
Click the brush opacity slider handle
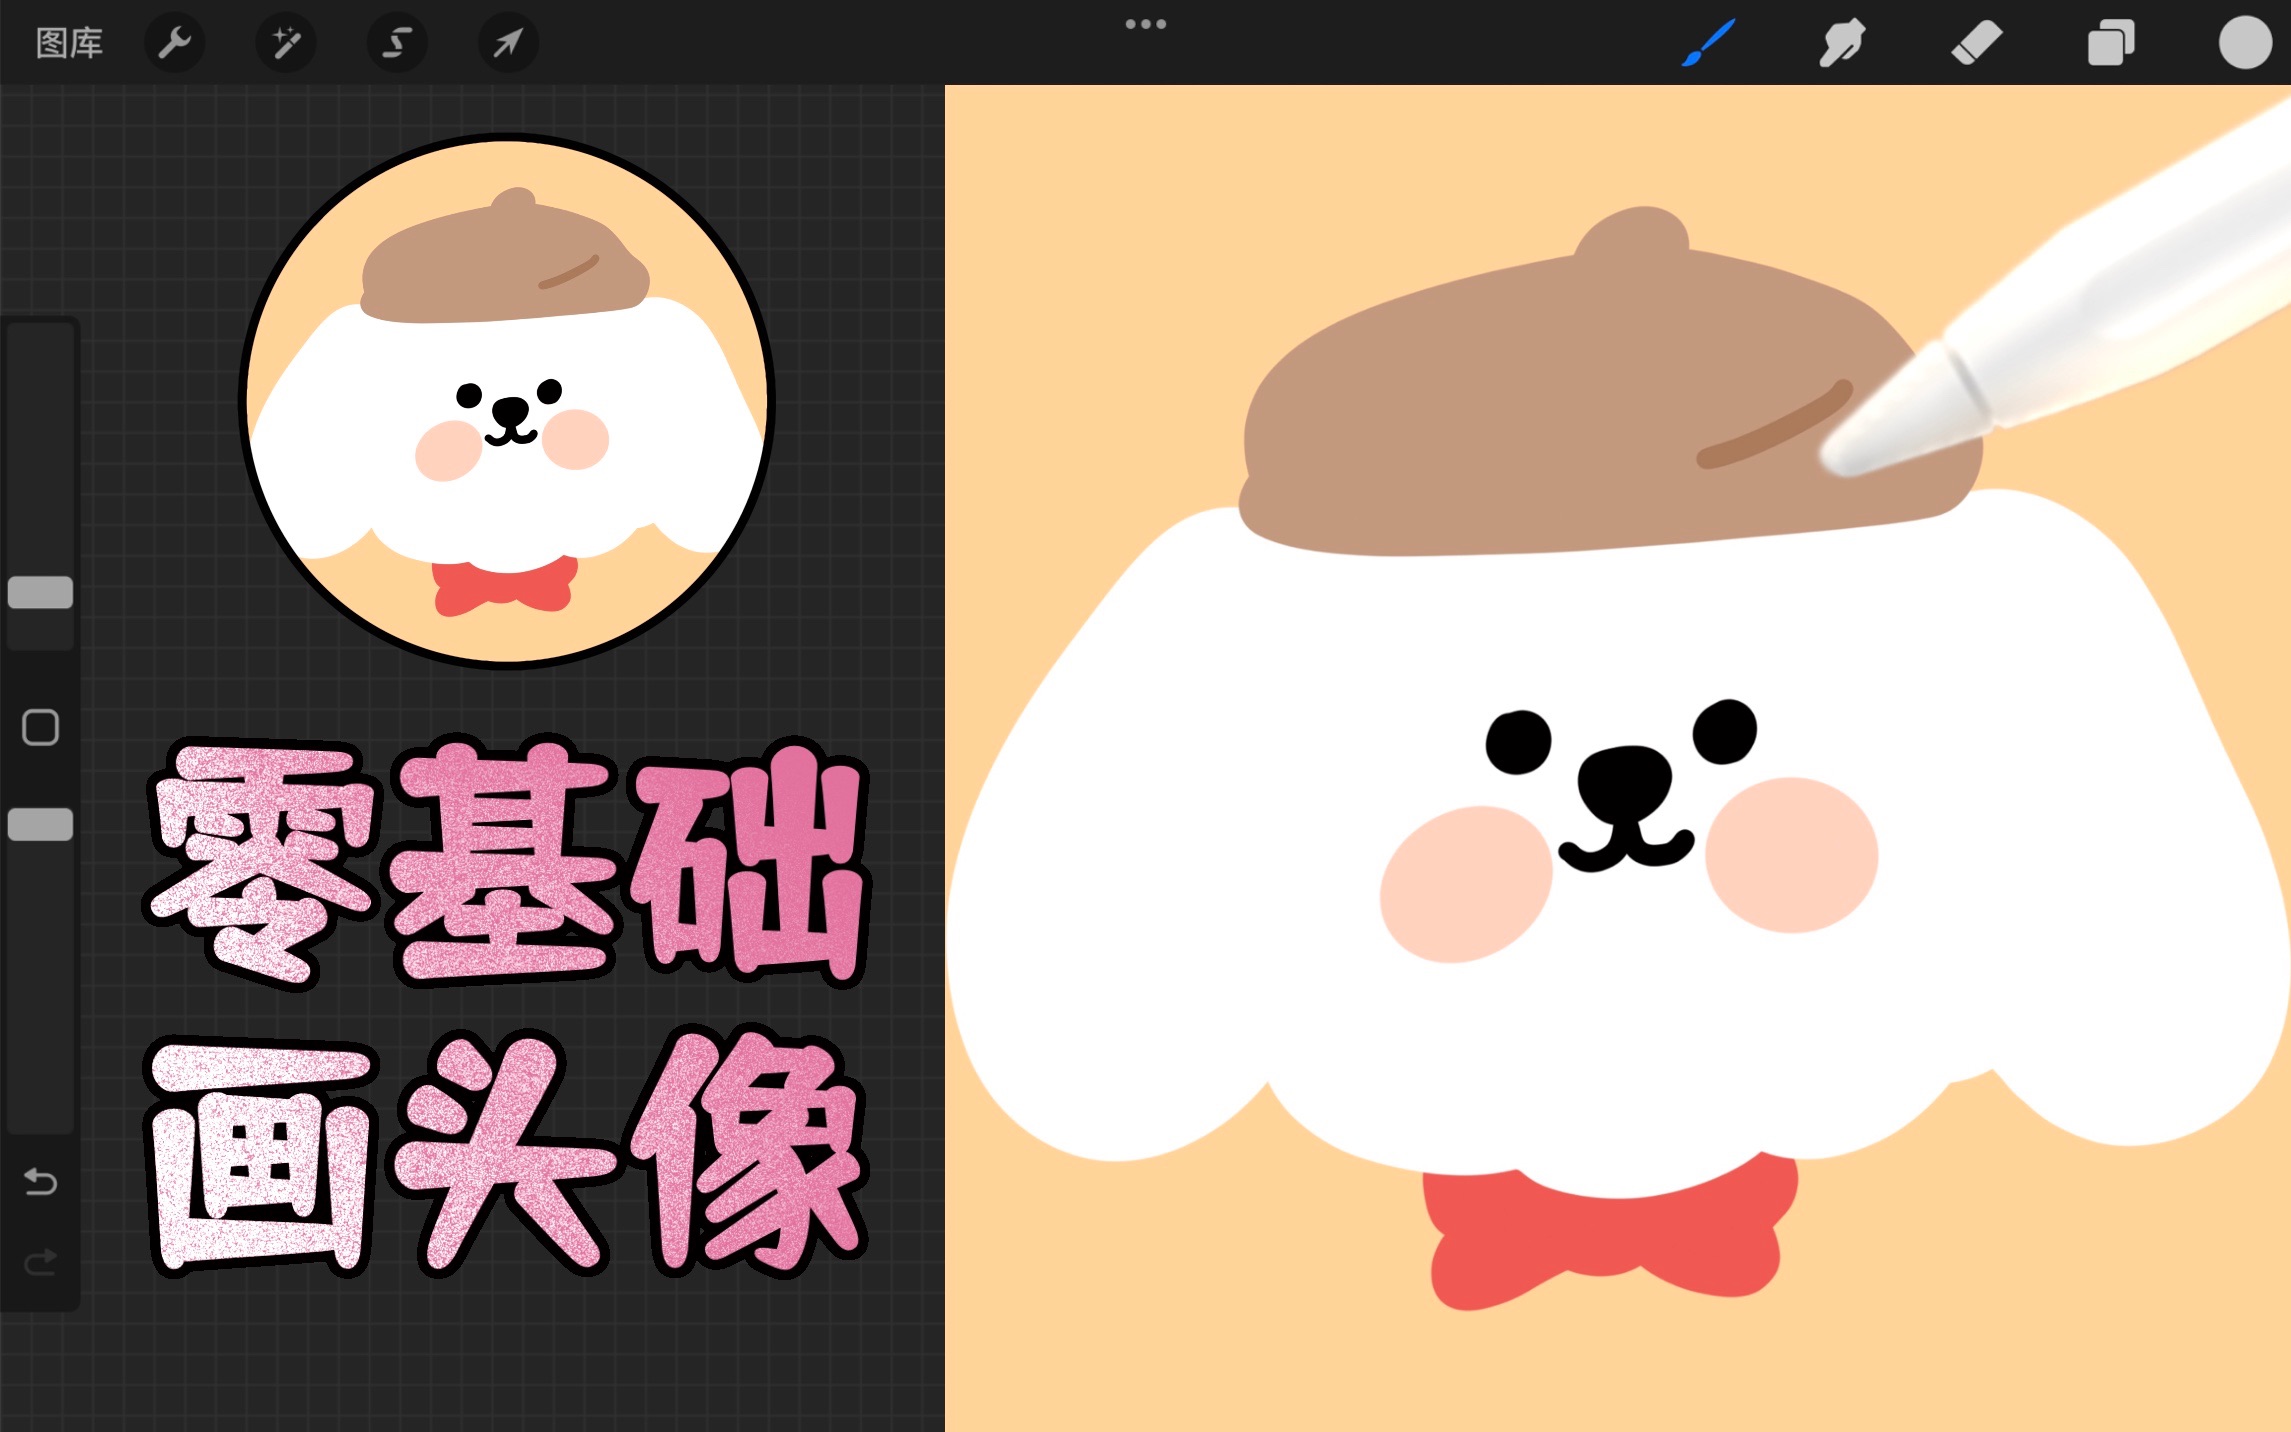coord(40,824)
